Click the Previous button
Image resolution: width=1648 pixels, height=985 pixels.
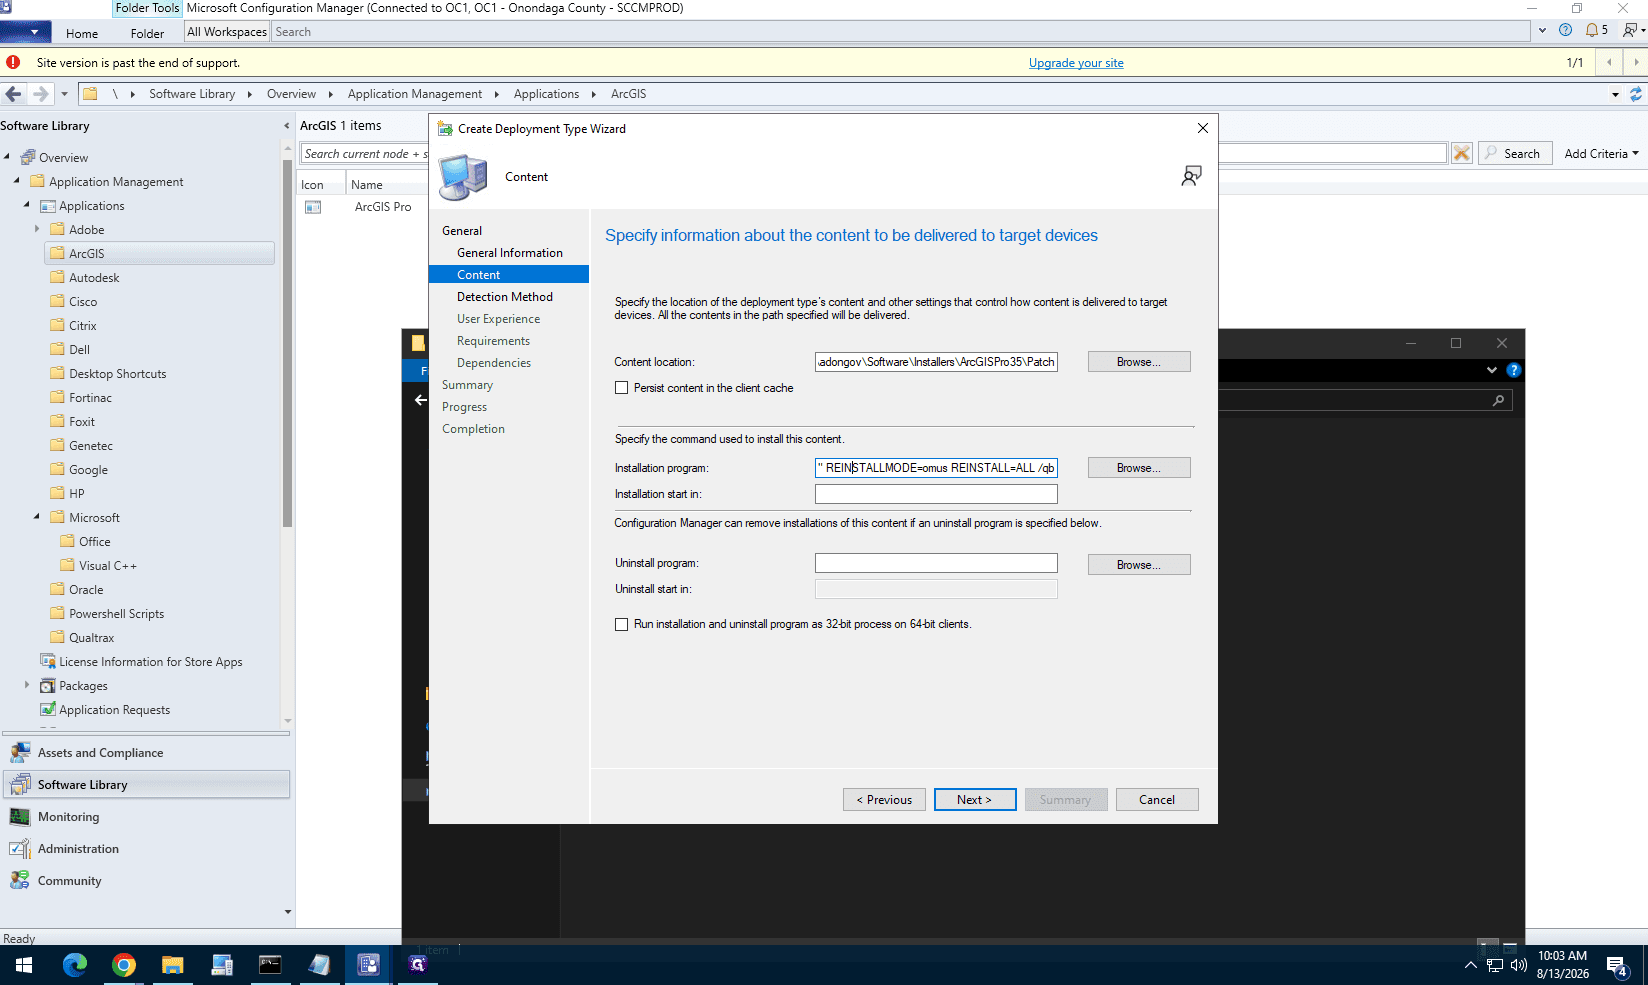tap(884, 800)
